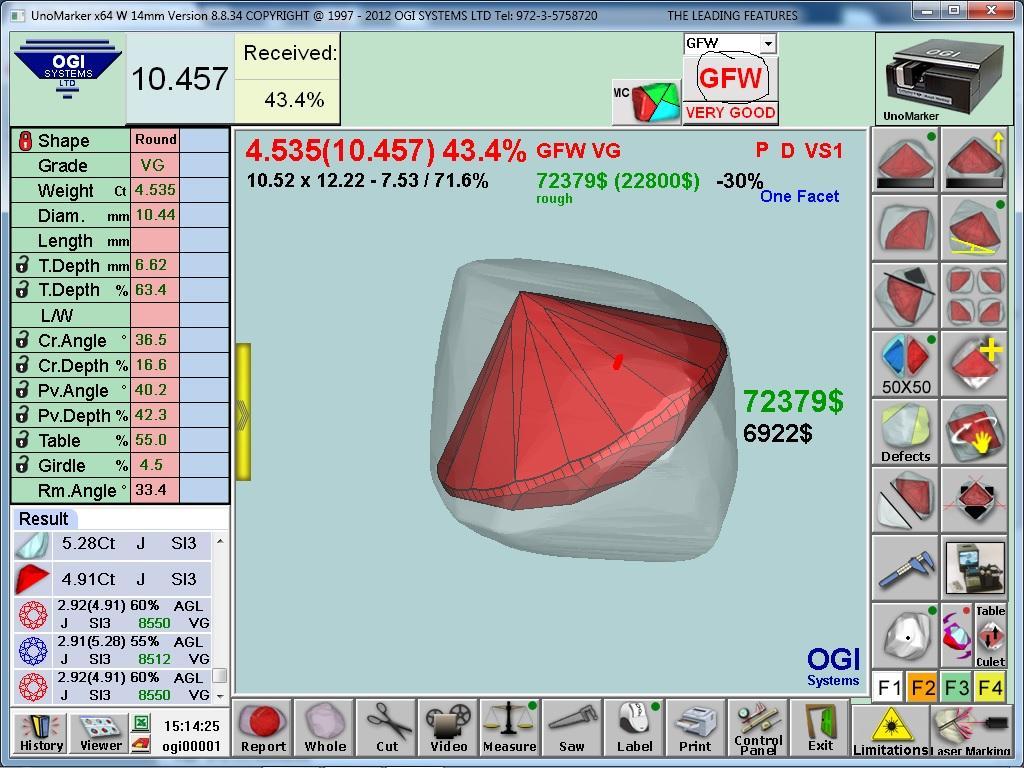Toggle lock for Cr.Angle parameter
This screenshot has height=768, width=1024.
point(22,340)
